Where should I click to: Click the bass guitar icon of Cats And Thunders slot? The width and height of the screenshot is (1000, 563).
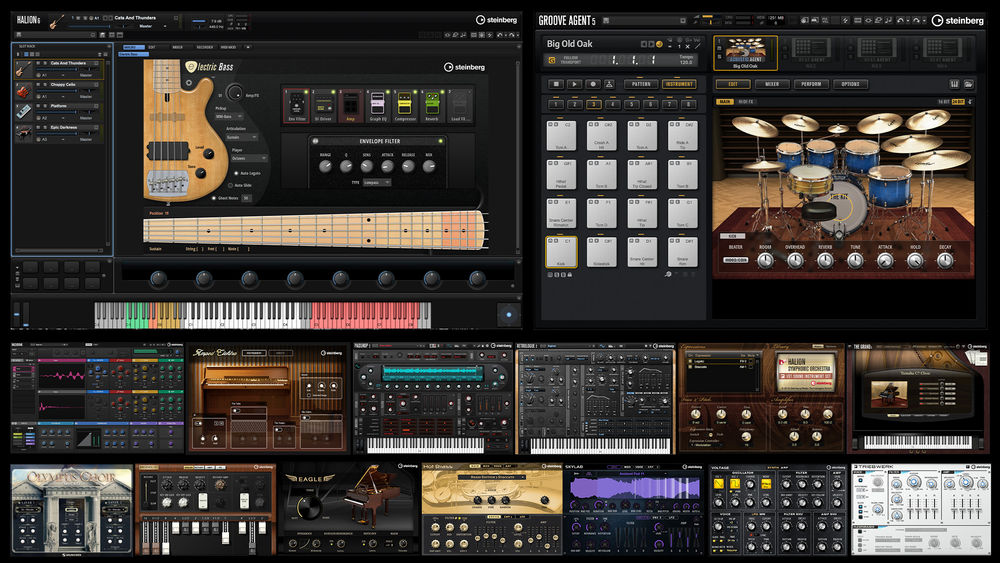(x=24, y=69)
